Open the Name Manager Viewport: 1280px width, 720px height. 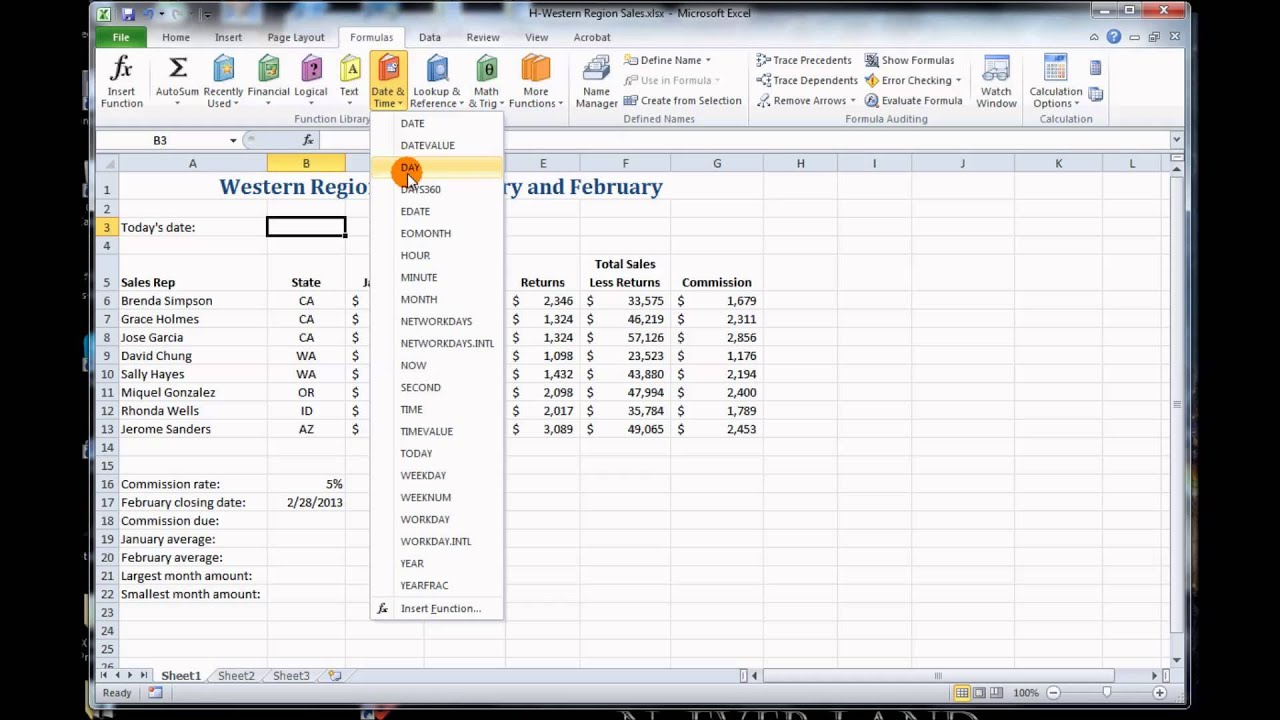point(596,82)
